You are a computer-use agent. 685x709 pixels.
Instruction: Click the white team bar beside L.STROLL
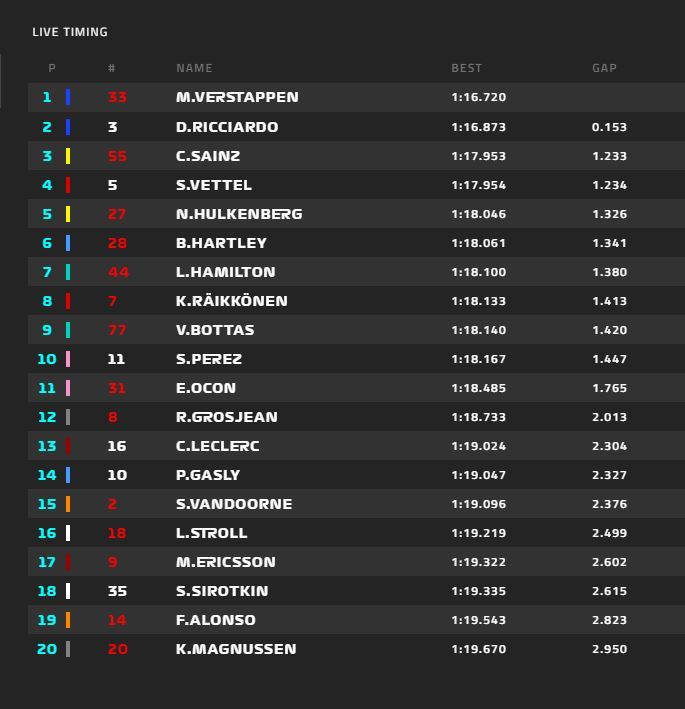tap(68, 533)
